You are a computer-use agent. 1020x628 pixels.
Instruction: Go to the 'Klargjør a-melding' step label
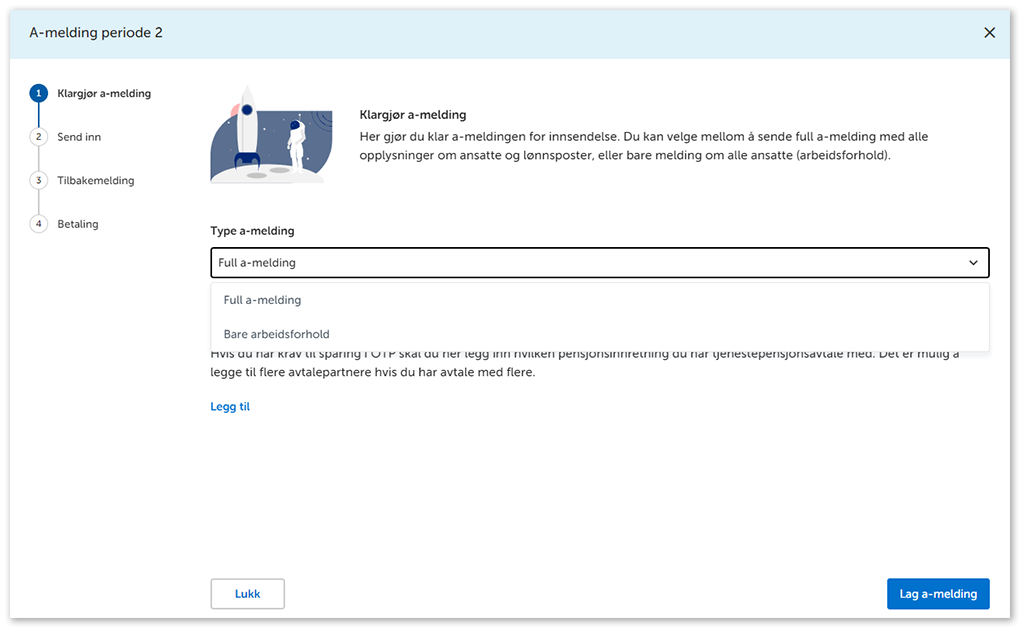(104, 94)
